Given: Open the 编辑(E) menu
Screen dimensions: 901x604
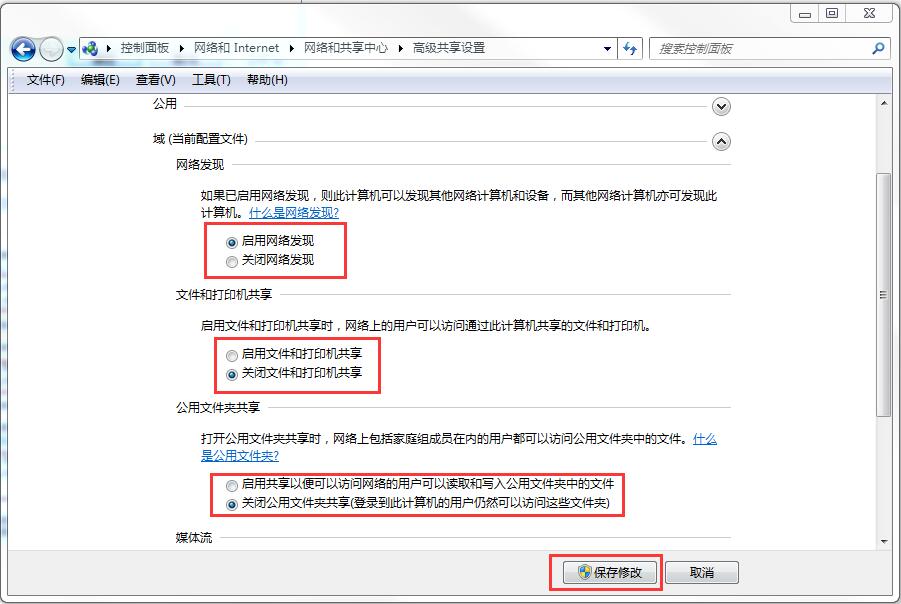Looking at the screenshot, I should 100,80.
